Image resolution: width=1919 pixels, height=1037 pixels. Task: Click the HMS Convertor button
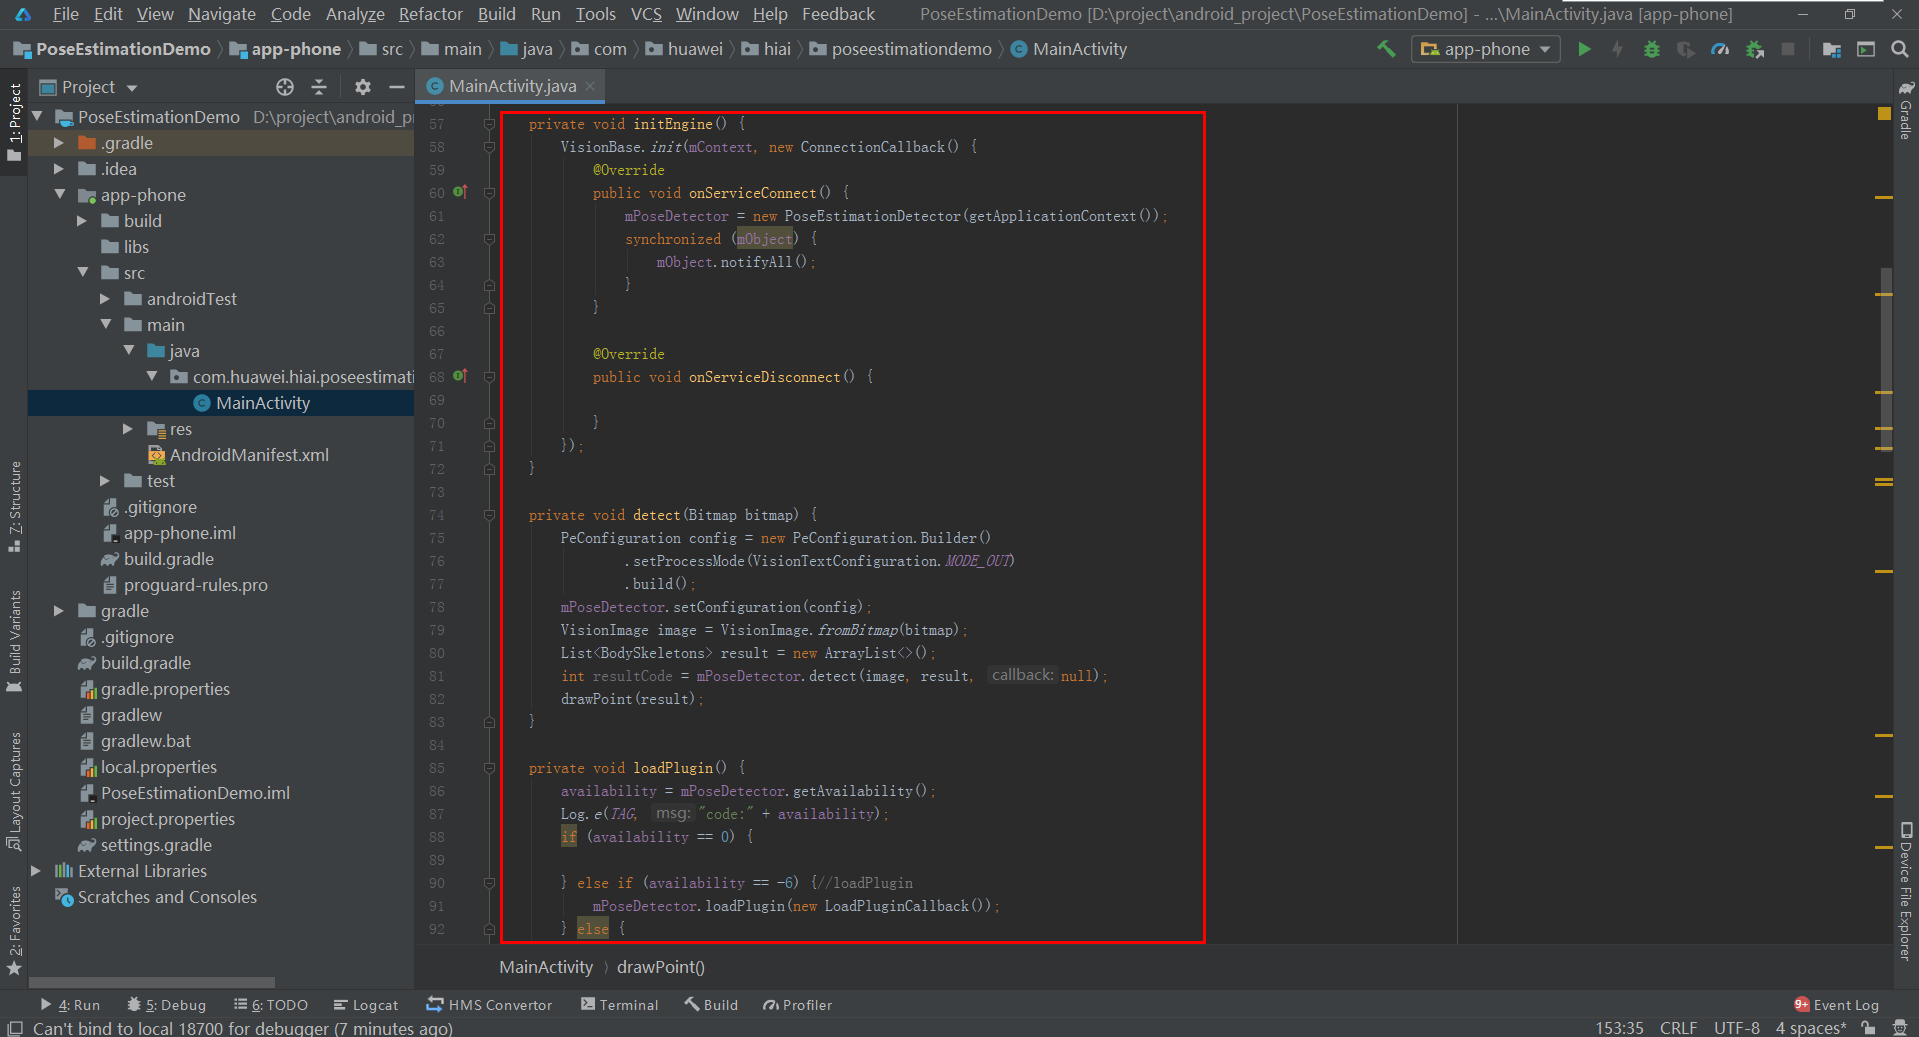pos(489,1005)
